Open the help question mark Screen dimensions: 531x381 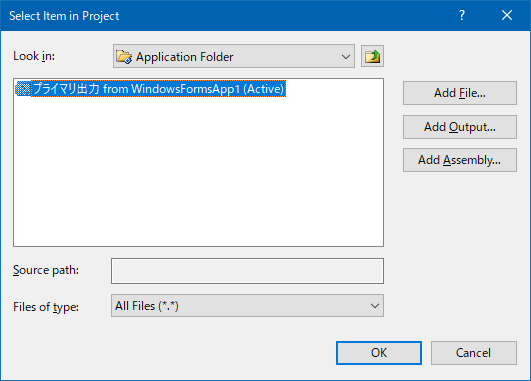(462, 15)
